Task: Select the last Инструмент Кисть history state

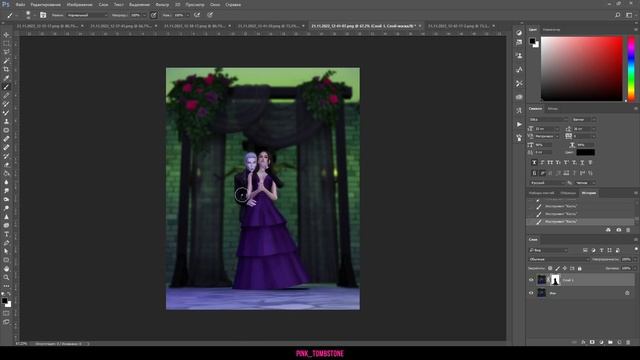Action: point(580,222)
